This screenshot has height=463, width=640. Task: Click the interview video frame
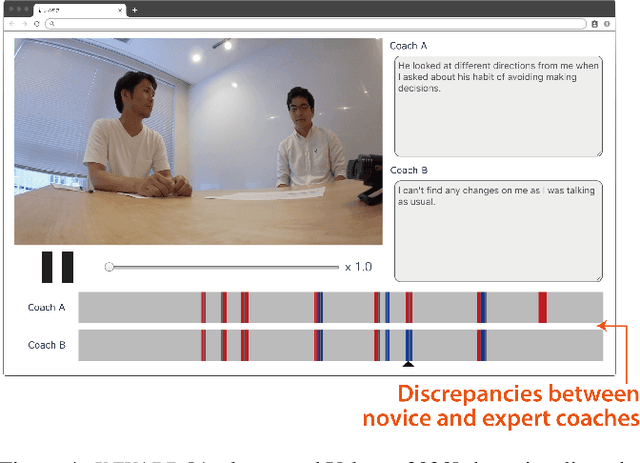click(198, 142)
